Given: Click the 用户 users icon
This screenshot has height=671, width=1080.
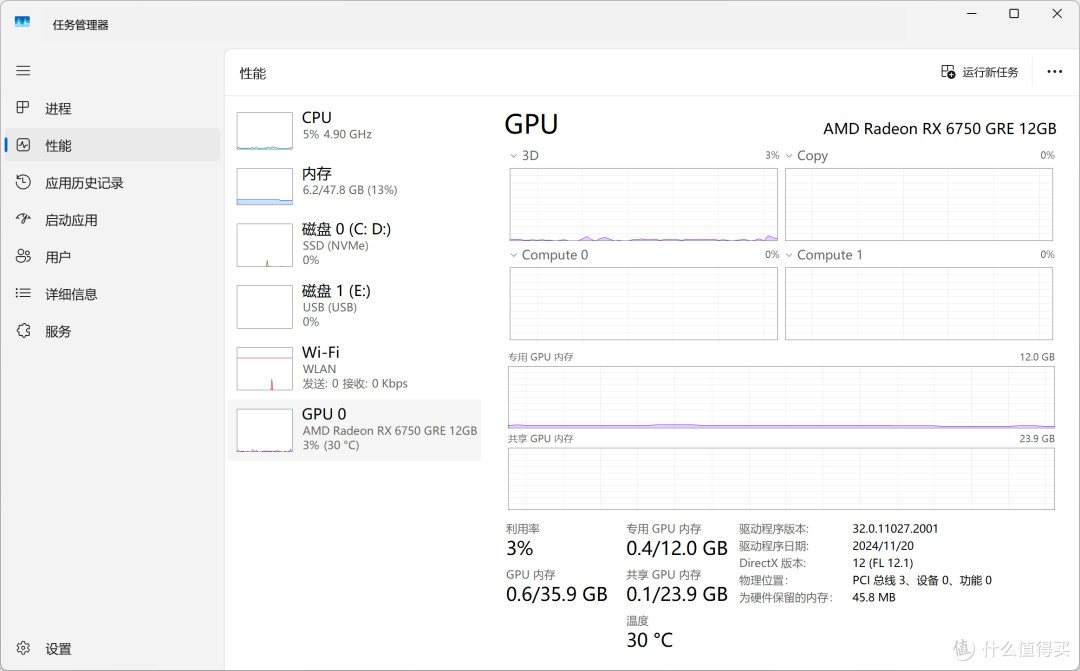Looking at the screenshot, I should [x=23, y=256].
